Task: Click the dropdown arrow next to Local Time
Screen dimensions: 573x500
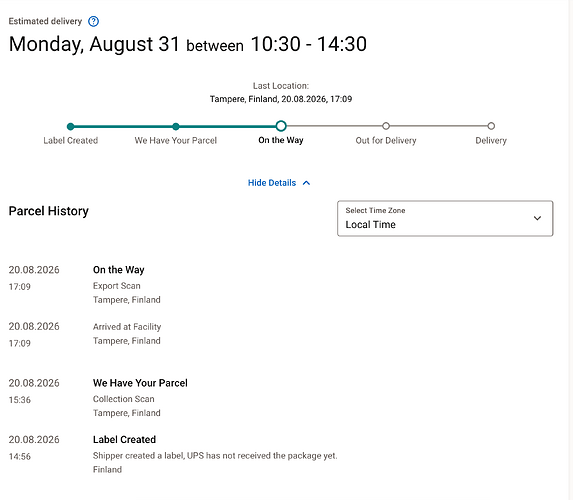Action: 537,218
